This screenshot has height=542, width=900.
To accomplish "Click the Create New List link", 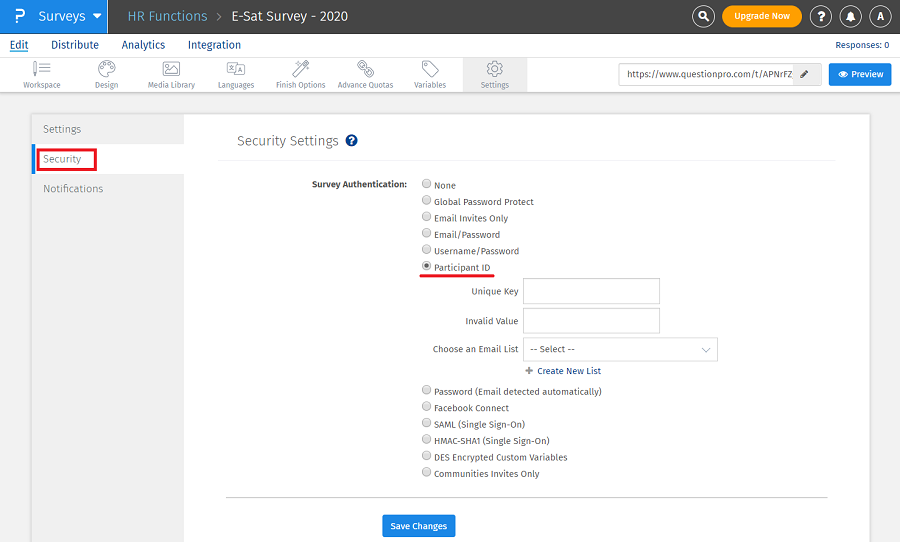I will pyautogui.click(x=568, y=371).
